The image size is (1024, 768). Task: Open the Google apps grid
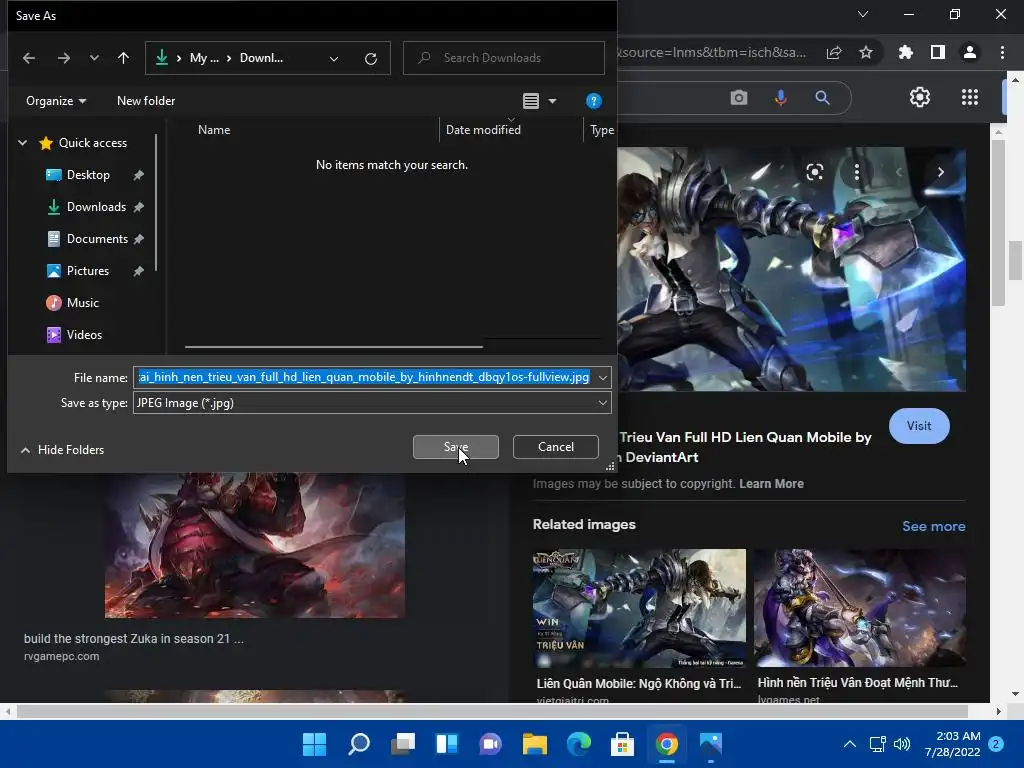[970, 98]
